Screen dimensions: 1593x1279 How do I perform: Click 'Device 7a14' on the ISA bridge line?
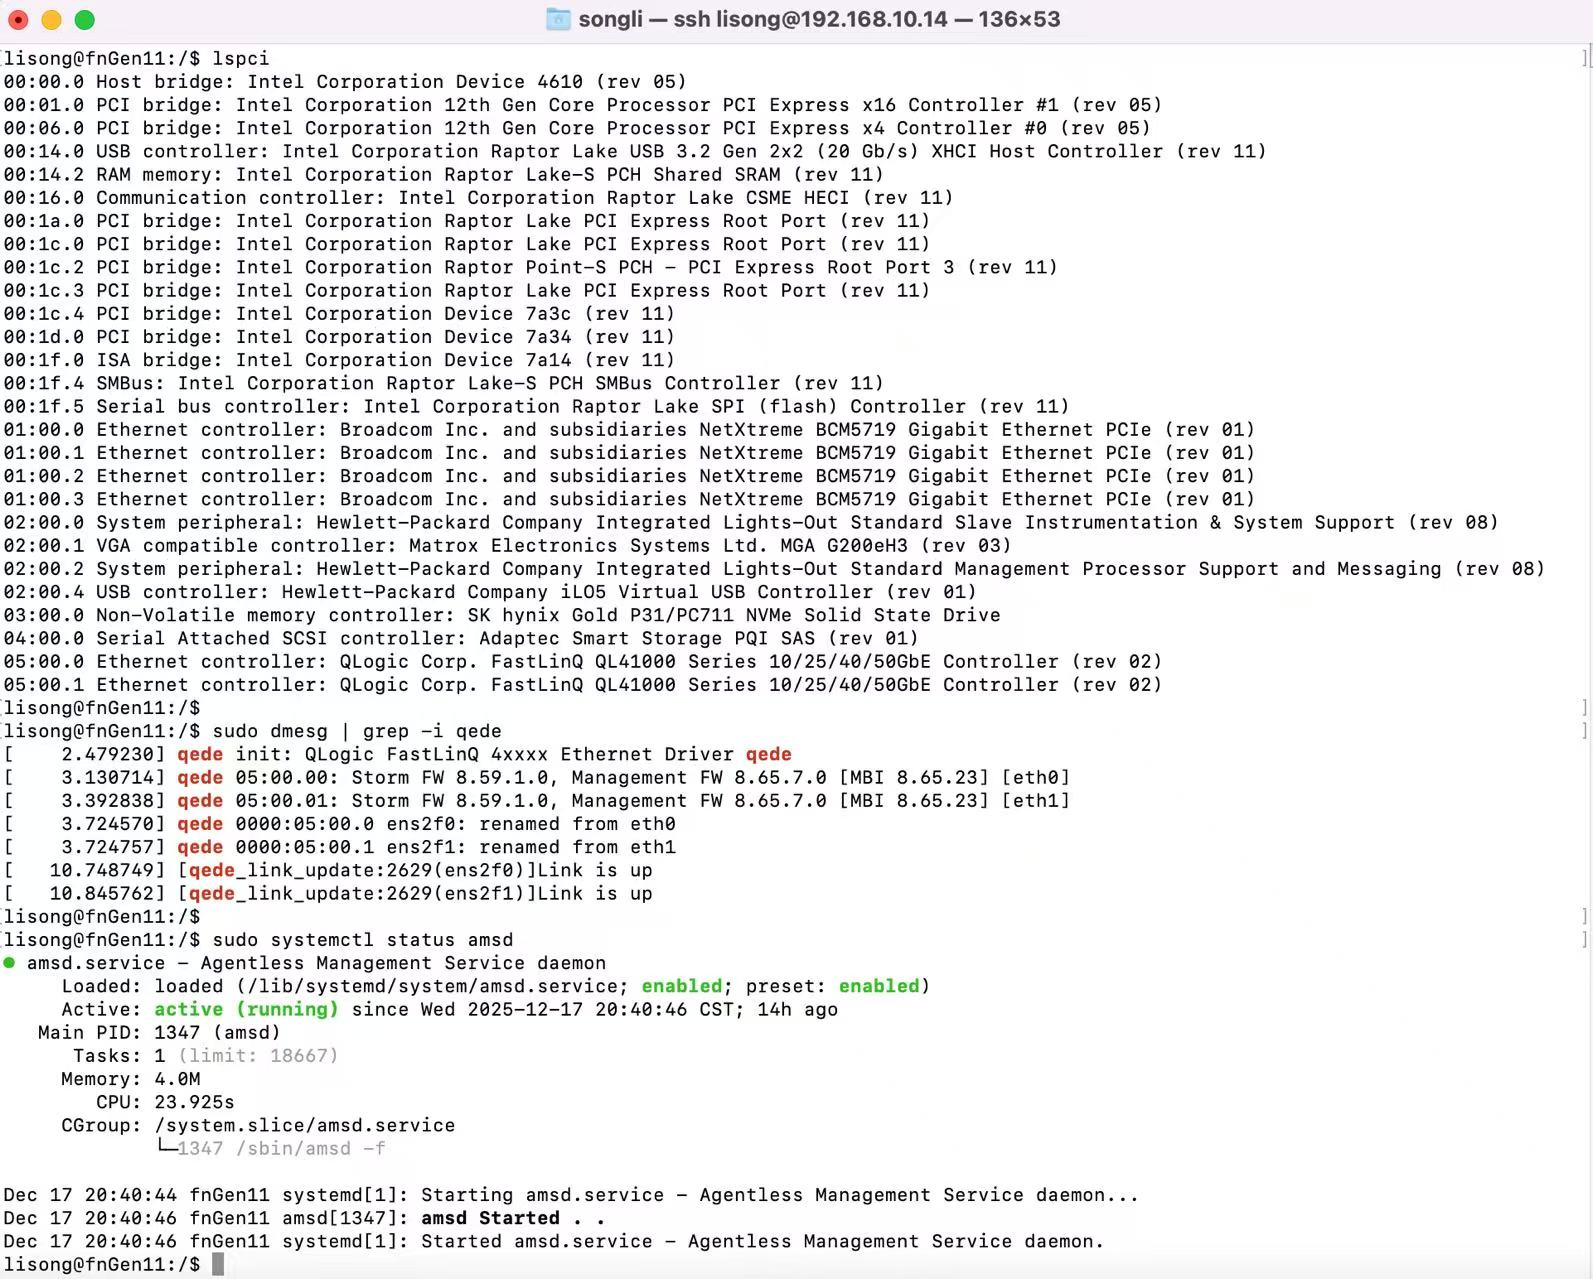(x=508, y=360)
